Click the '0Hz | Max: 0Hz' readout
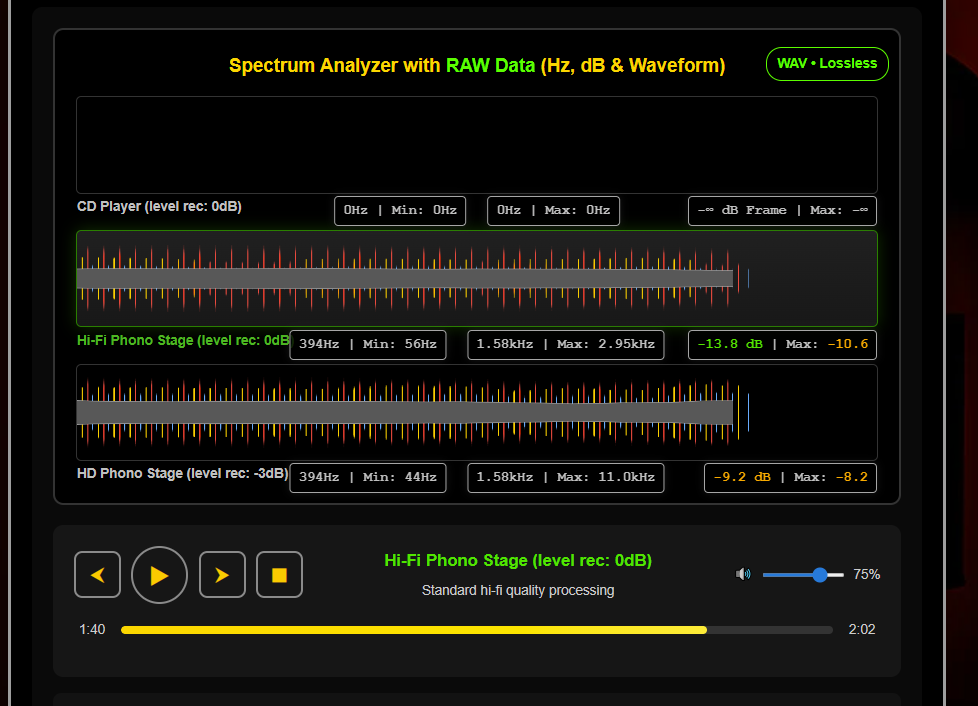Viewport: 978px width, 706px height. tap(553, 211)
